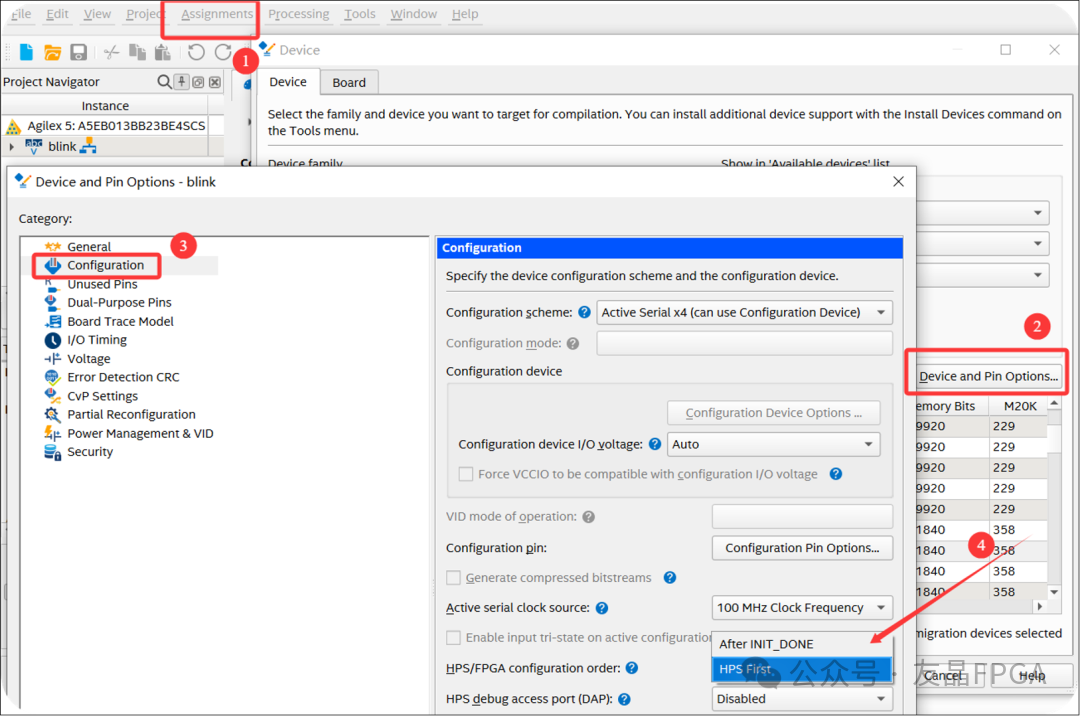Toggle Generate compressed bitstreams checkbox
The image size is (1080, 716).
[453, 578]
